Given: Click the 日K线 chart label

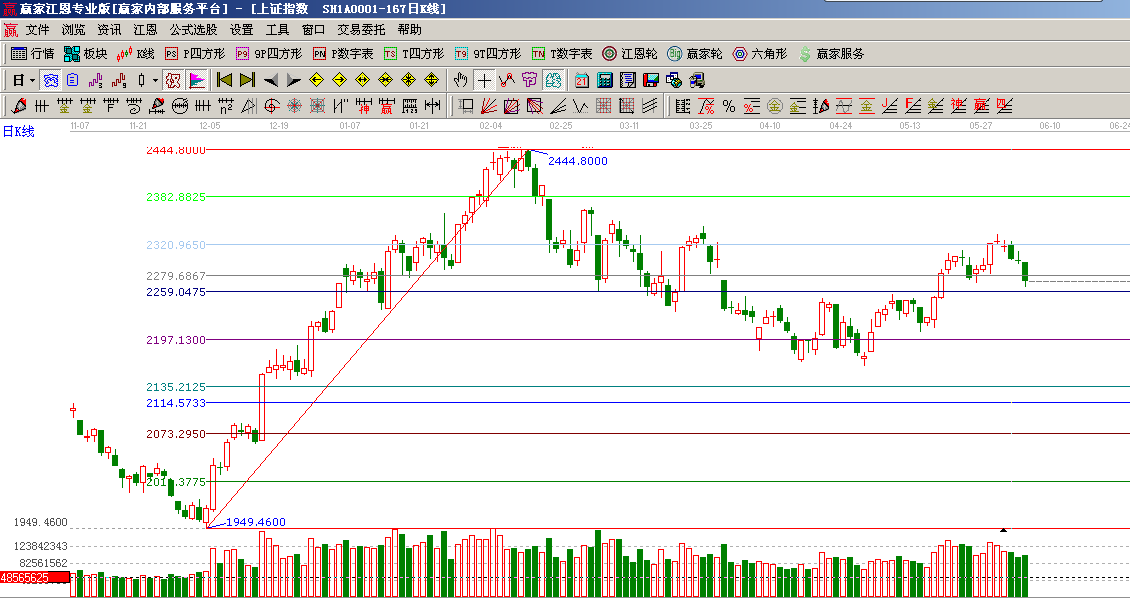Looking at the screenshot, I should coord(18,132).
